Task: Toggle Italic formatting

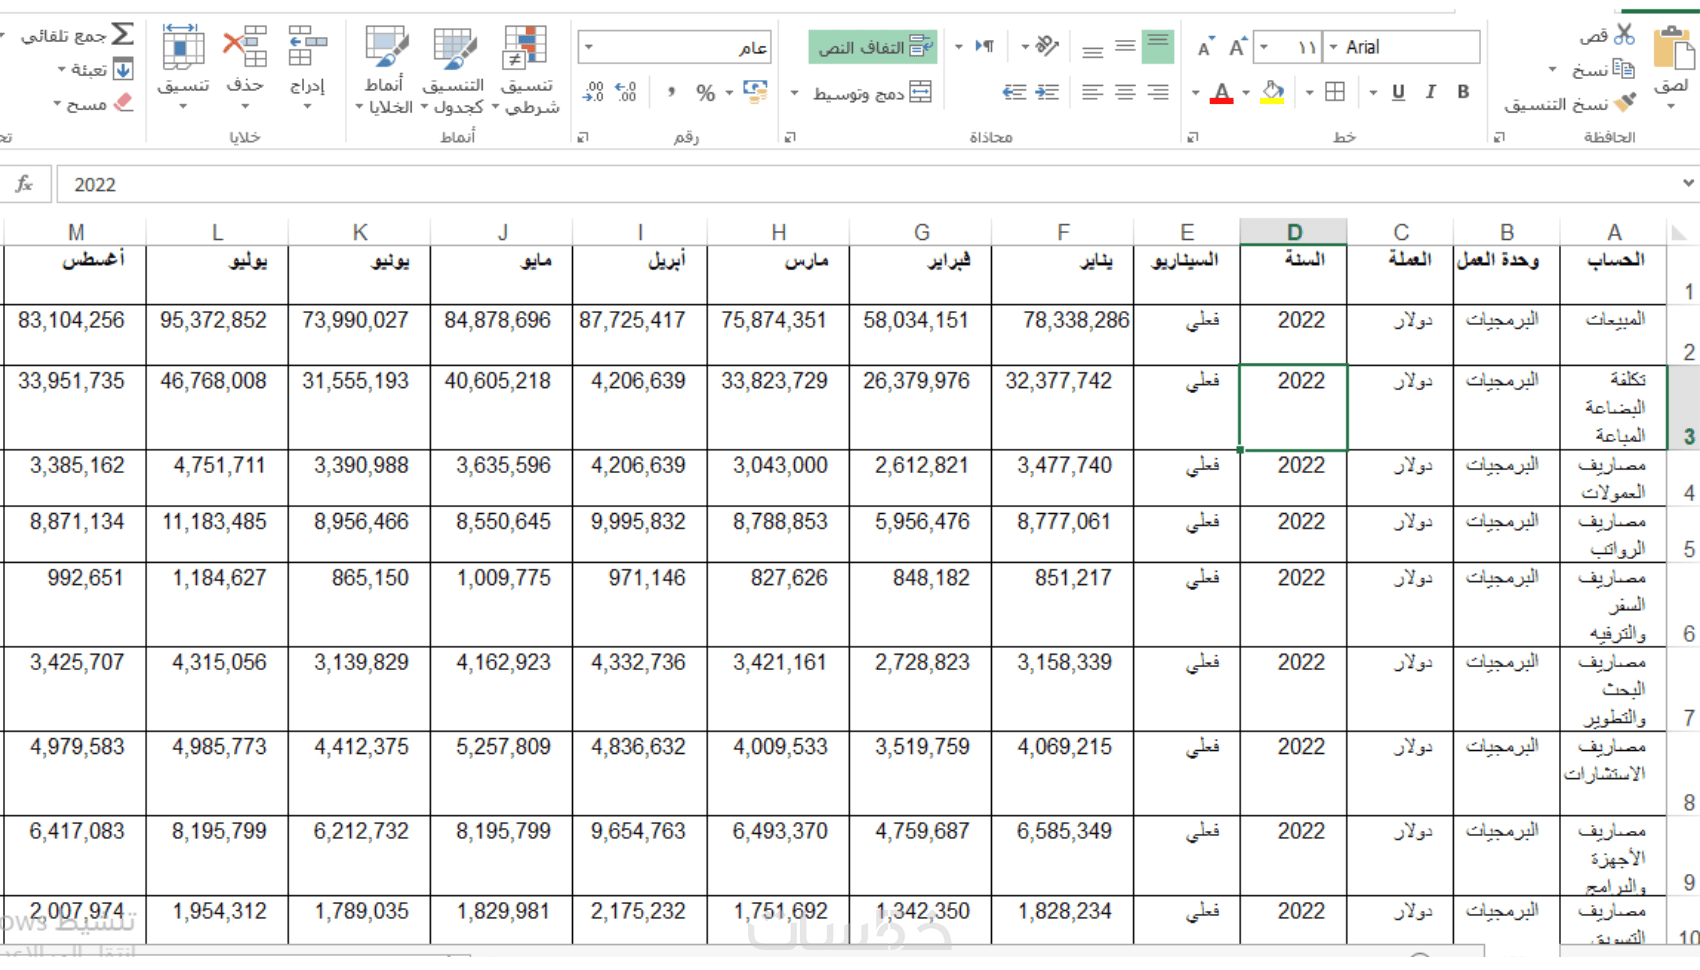Action: pos(1431,92)
